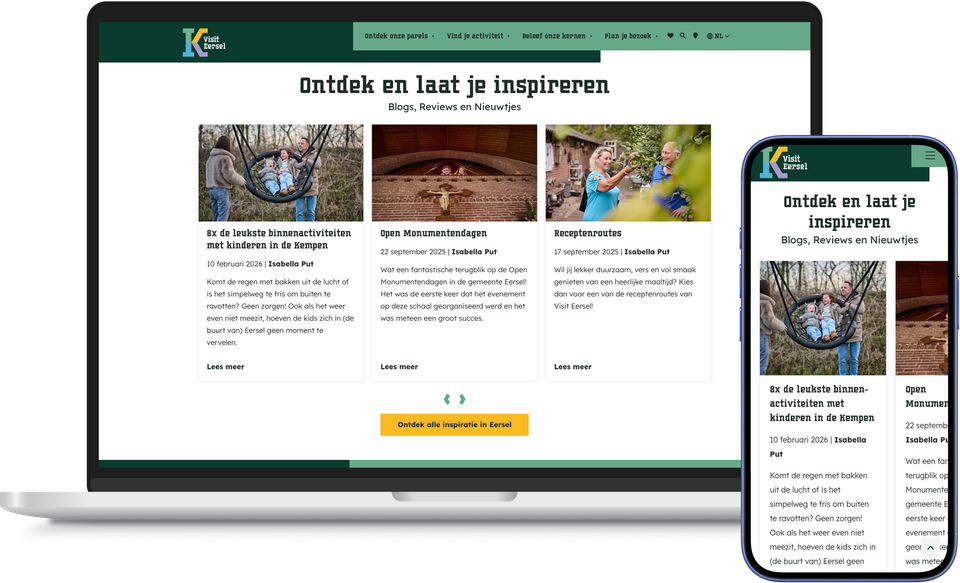Open search via magnifying glass icon
Viewport: 960px width, 583px height.
pos(683,36)
